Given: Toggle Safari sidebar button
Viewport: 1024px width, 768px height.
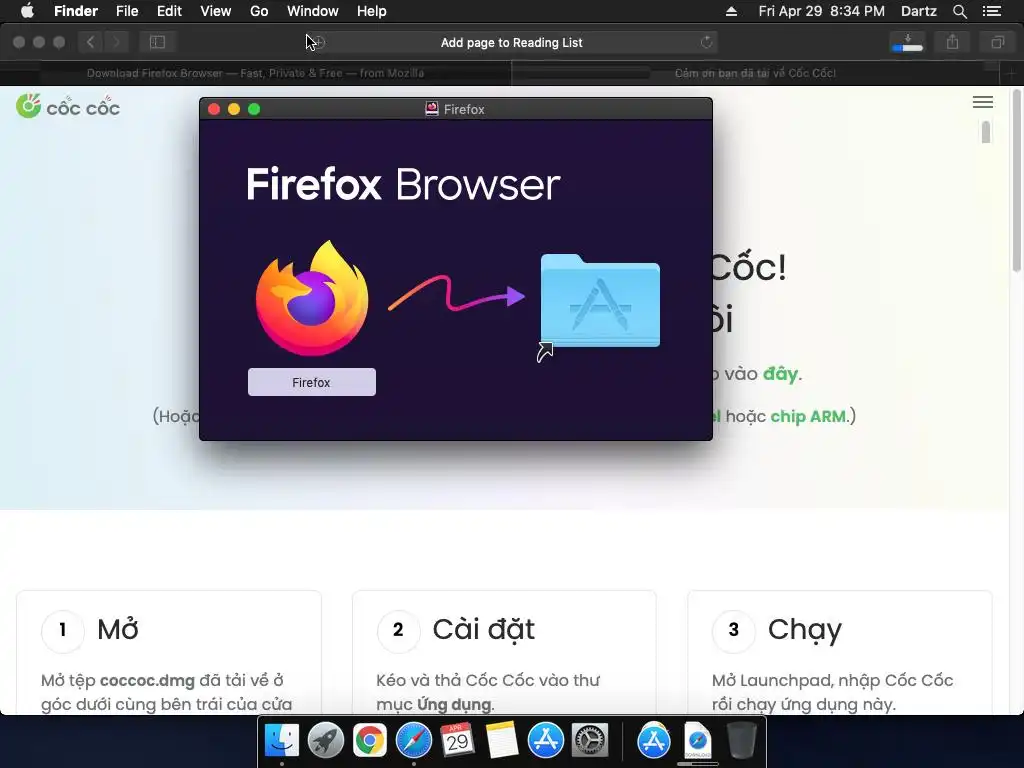Looking at the screenshot, I should (157, 42).
